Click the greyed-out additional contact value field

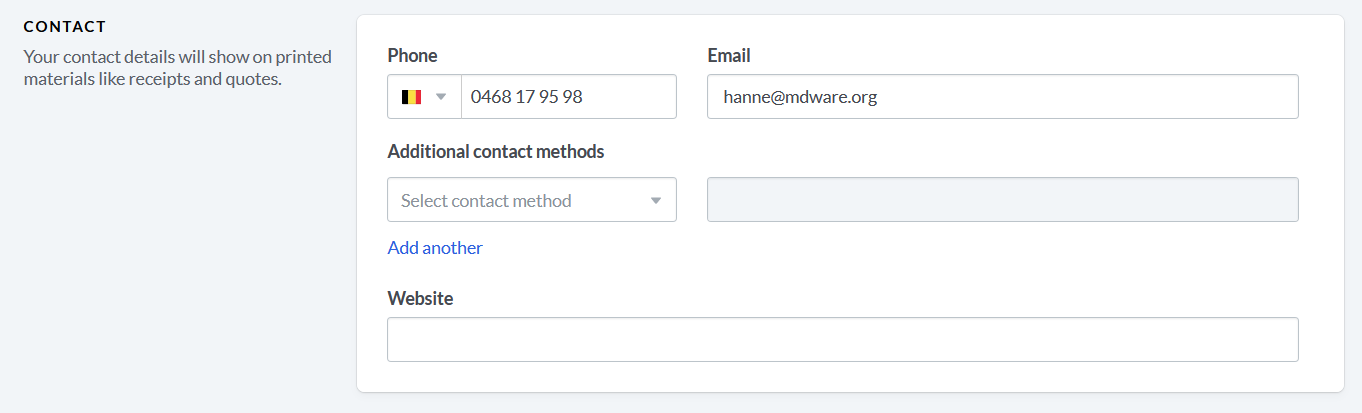point(1002,200)
